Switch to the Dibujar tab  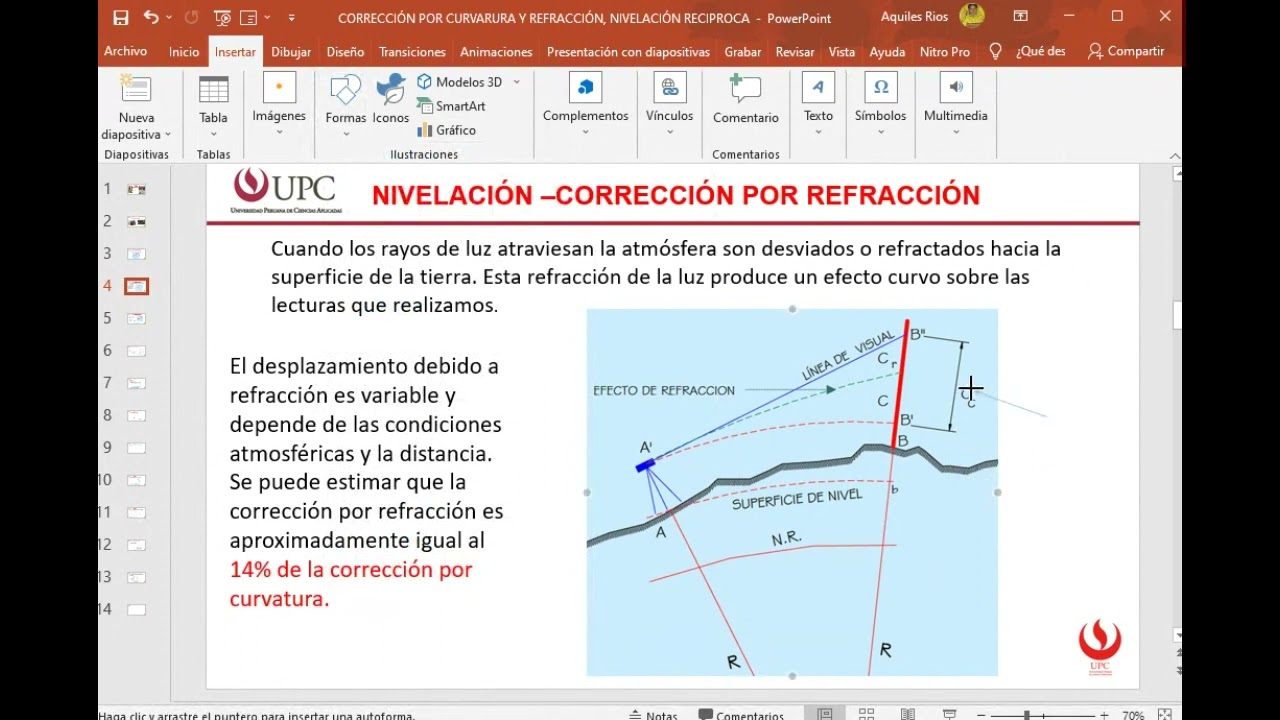pos(291,52)
